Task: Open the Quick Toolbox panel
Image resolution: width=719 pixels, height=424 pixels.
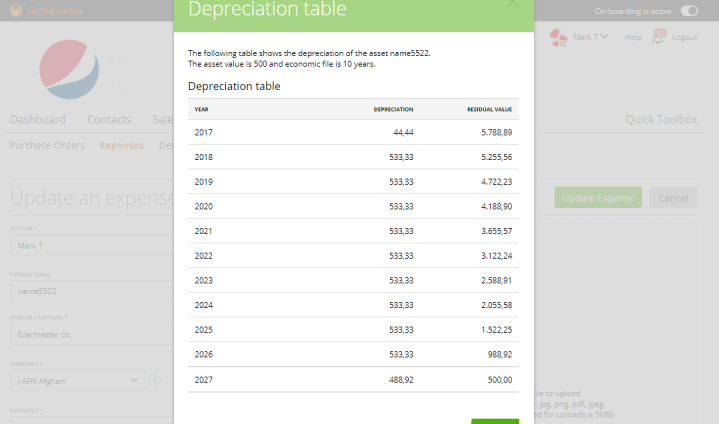Action: tap(661, 119)
